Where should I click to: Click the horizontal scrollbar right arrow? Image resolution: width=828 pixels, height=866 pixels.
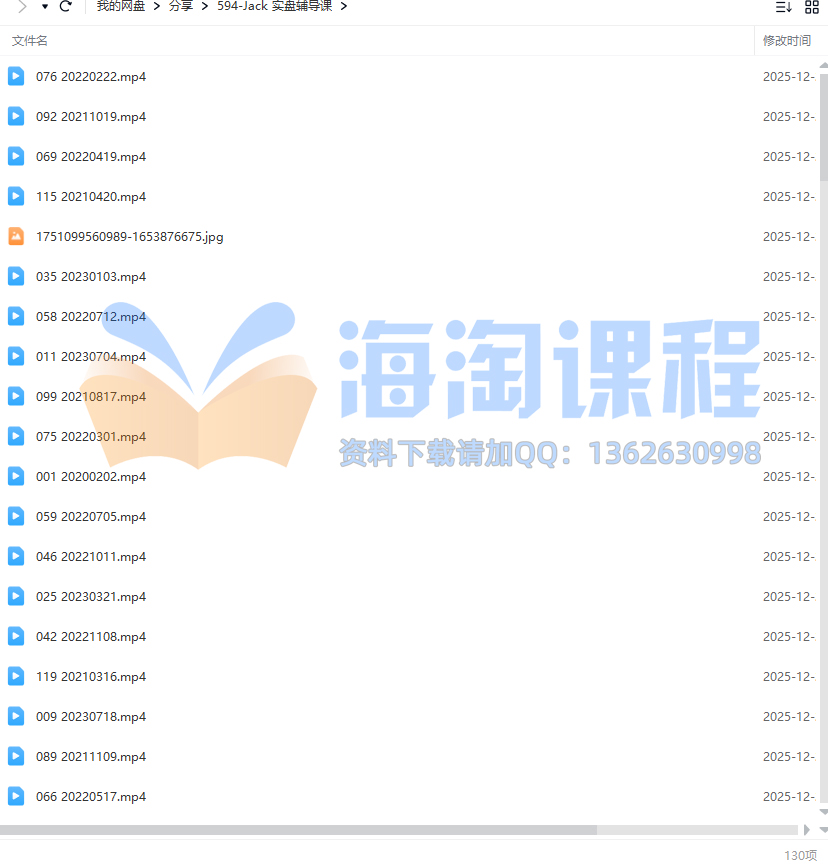(x=807, y=830)
